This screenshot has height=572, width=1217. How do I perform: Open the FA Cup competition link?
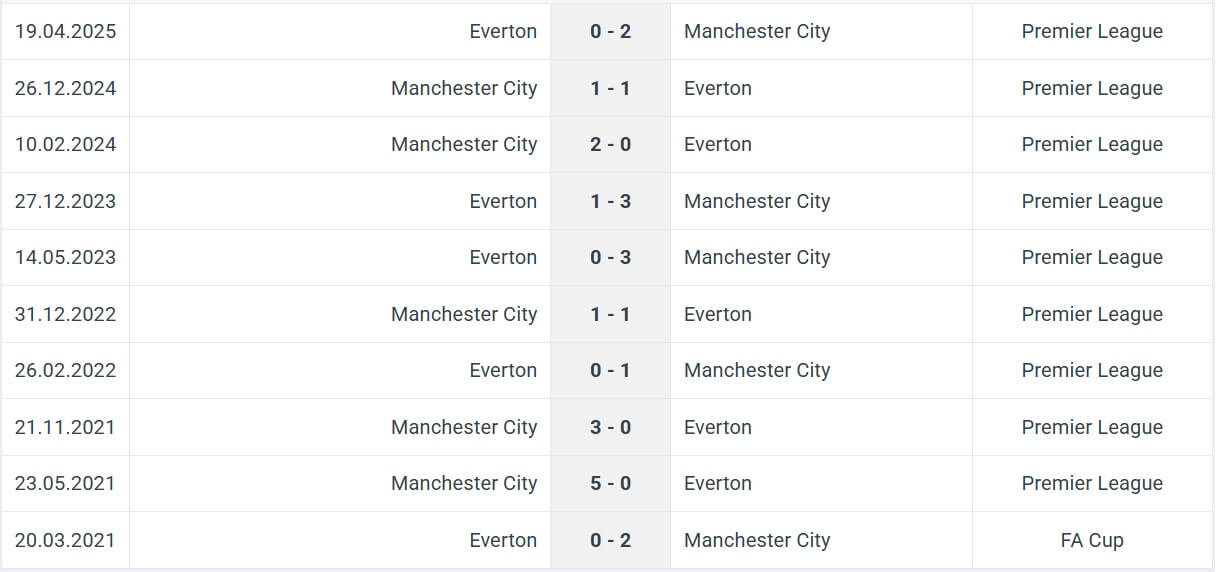coord(1092,540)
